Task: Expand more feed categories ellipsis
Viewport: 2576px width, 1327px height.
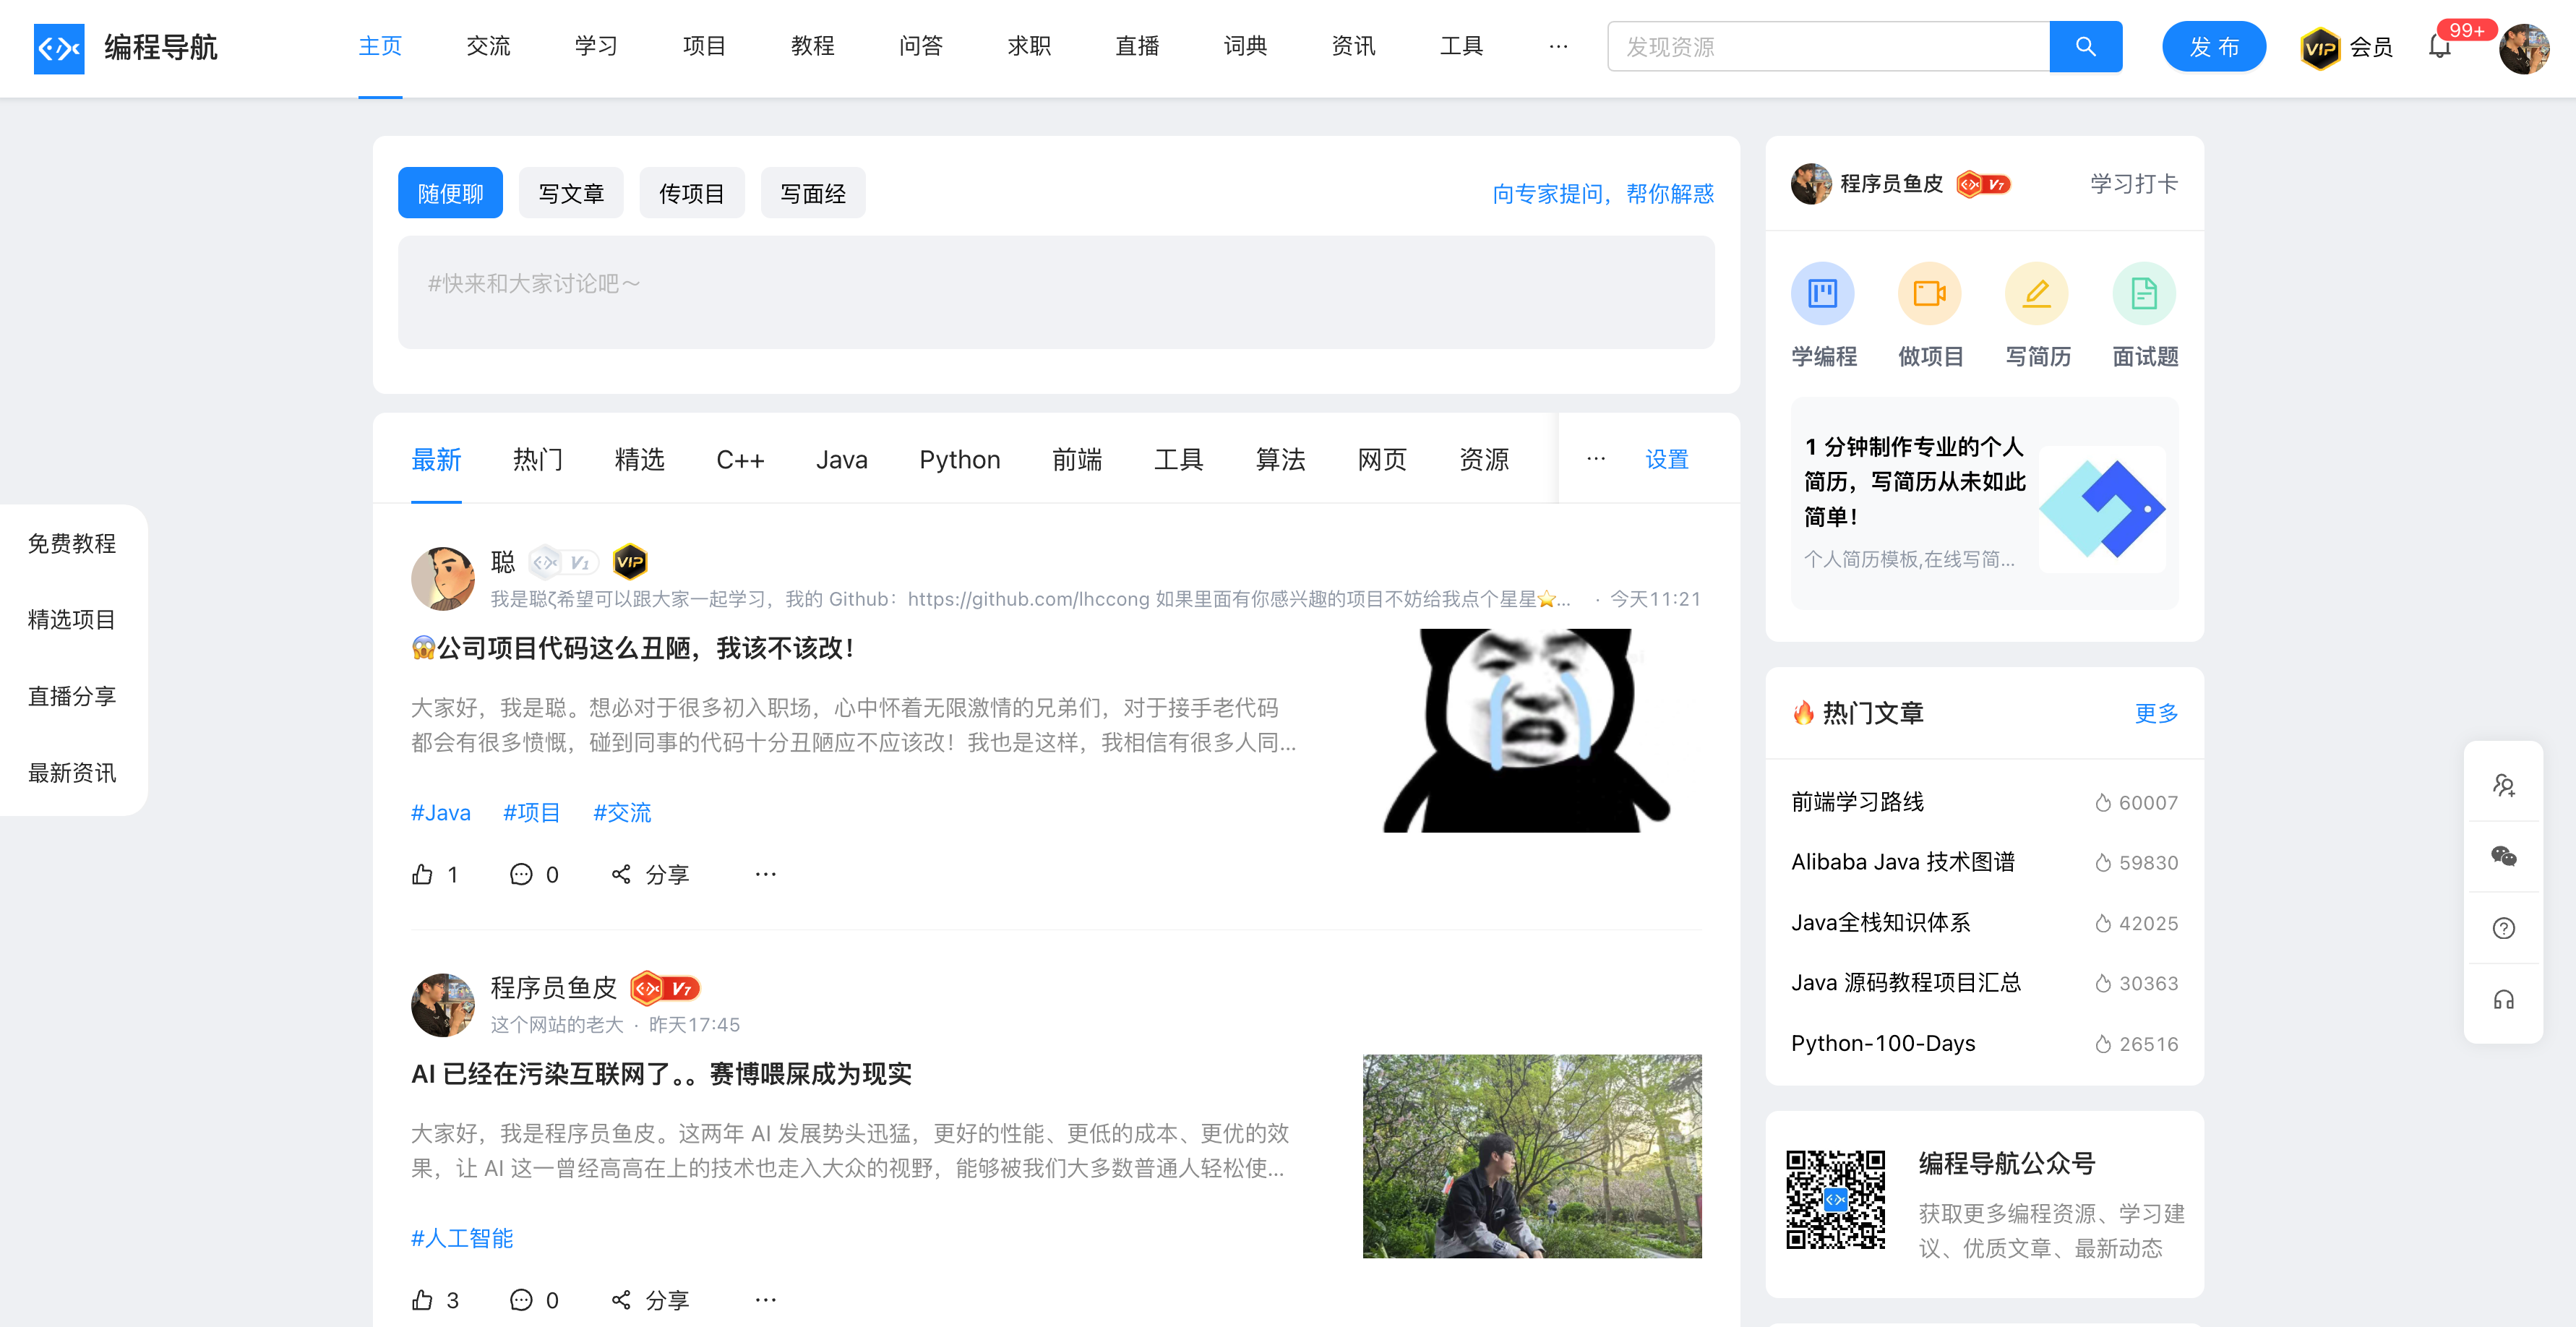Action: [x=1595, y=459]
